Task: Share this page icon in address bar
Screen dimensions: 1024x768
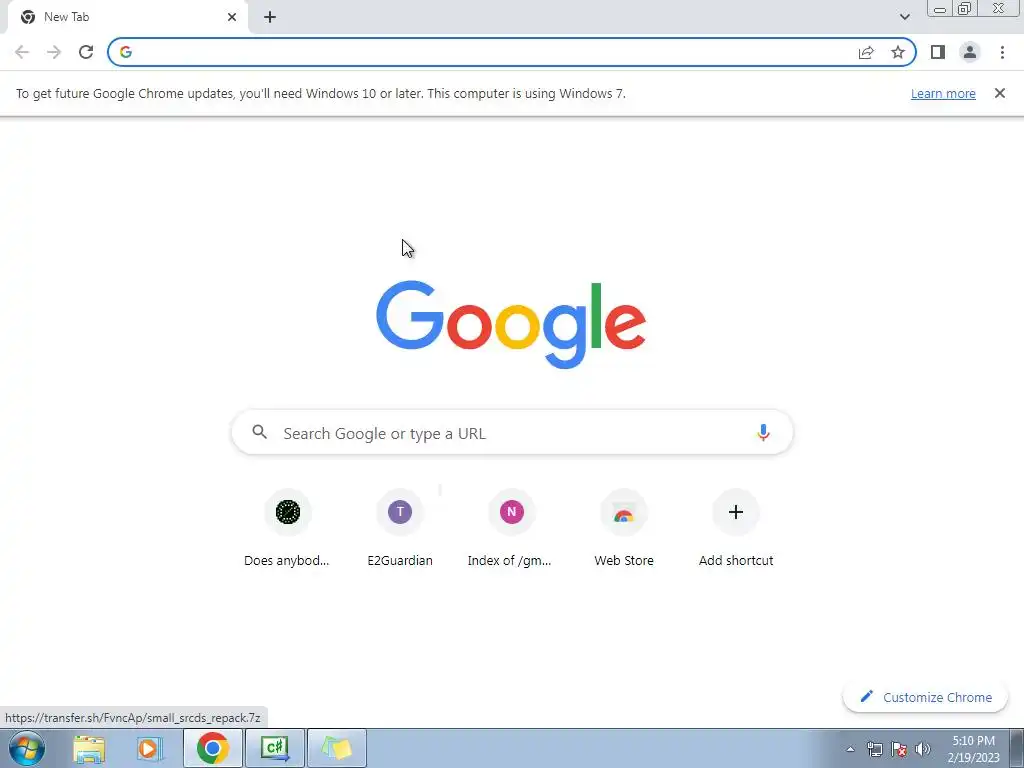Action: (866, 52)
